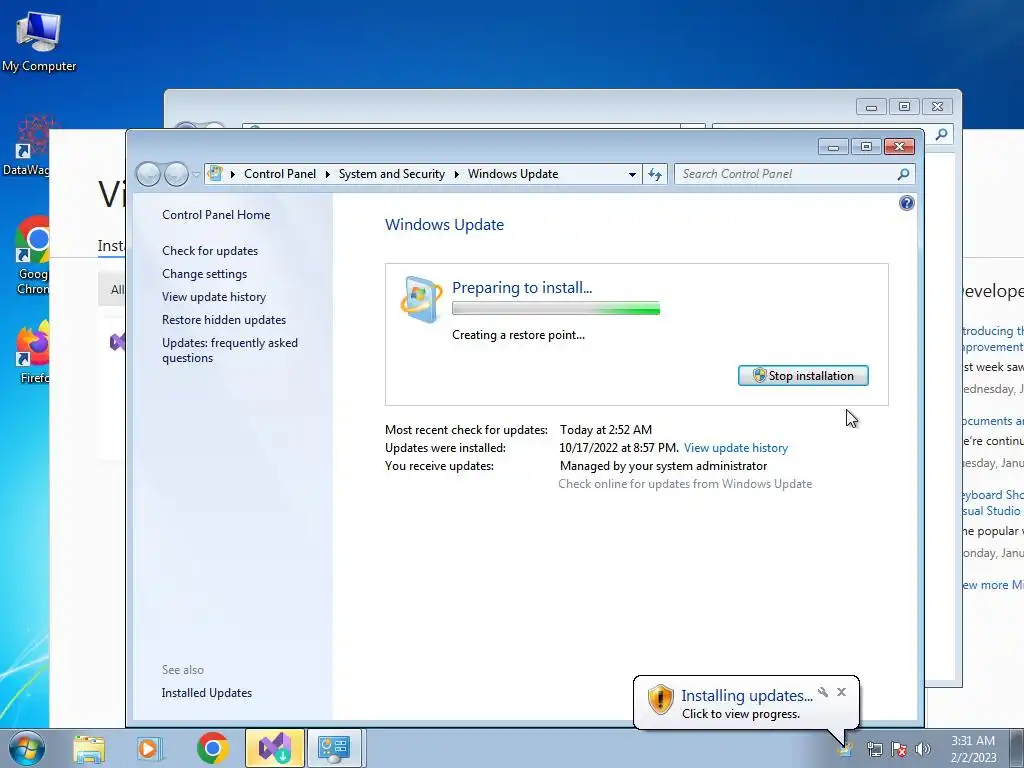Open Windows Explorer from the taskbar
This screenshot has width=1024, height=768.
89,748
